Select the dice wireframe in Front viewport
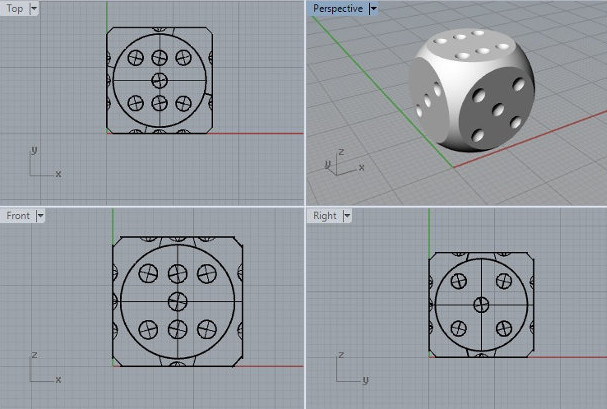Screen dimensions: 607x409 coord(178,301)
